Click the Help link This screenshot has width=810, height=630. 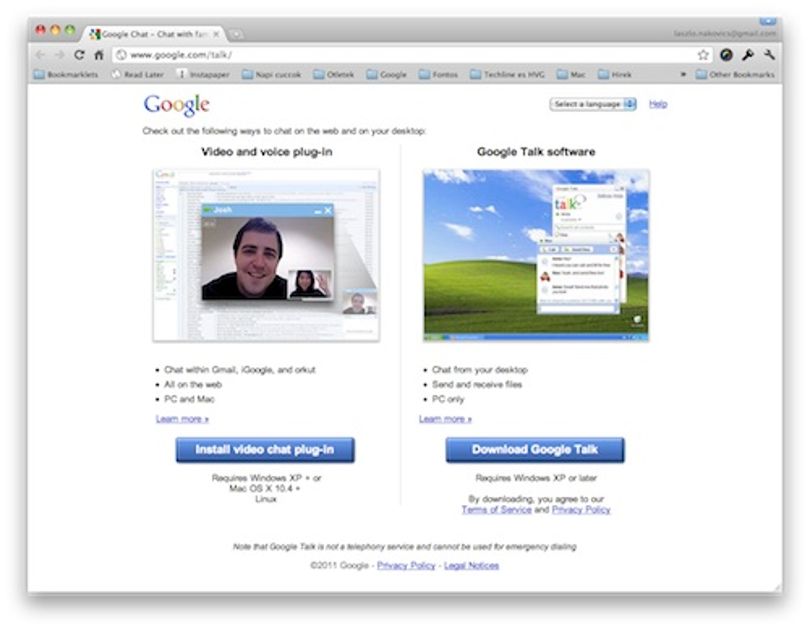(658, 104)
